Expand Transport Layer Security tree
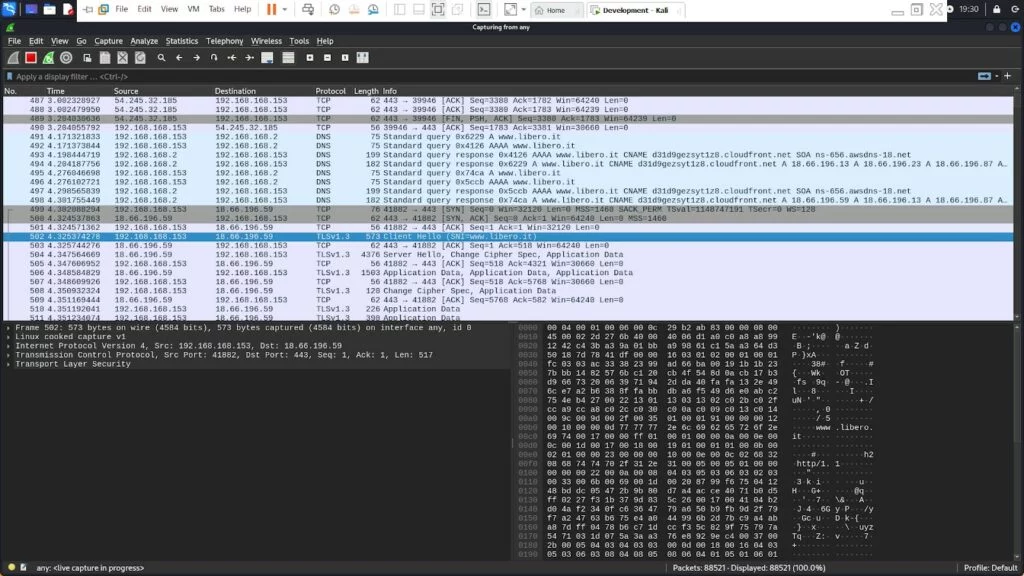1024x576 pixels. click(9, 364)
